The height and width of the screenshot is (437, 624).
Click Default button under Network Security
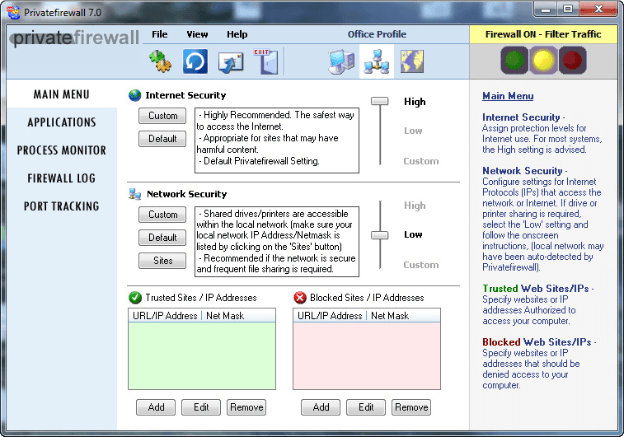[162, 237]
